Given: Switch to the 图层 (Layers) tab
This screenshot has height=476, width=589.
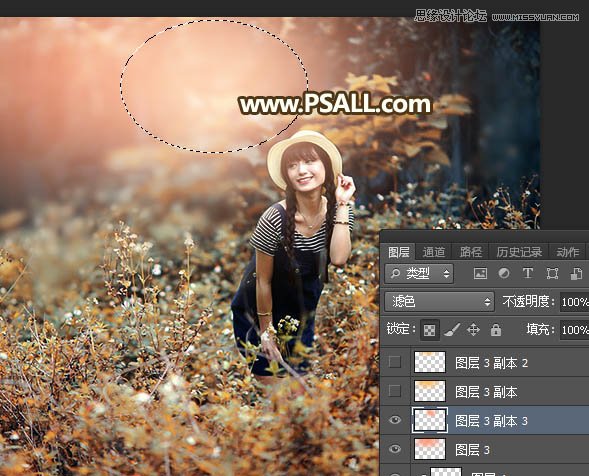Looking at the screenshot, I should pos(399,252).
